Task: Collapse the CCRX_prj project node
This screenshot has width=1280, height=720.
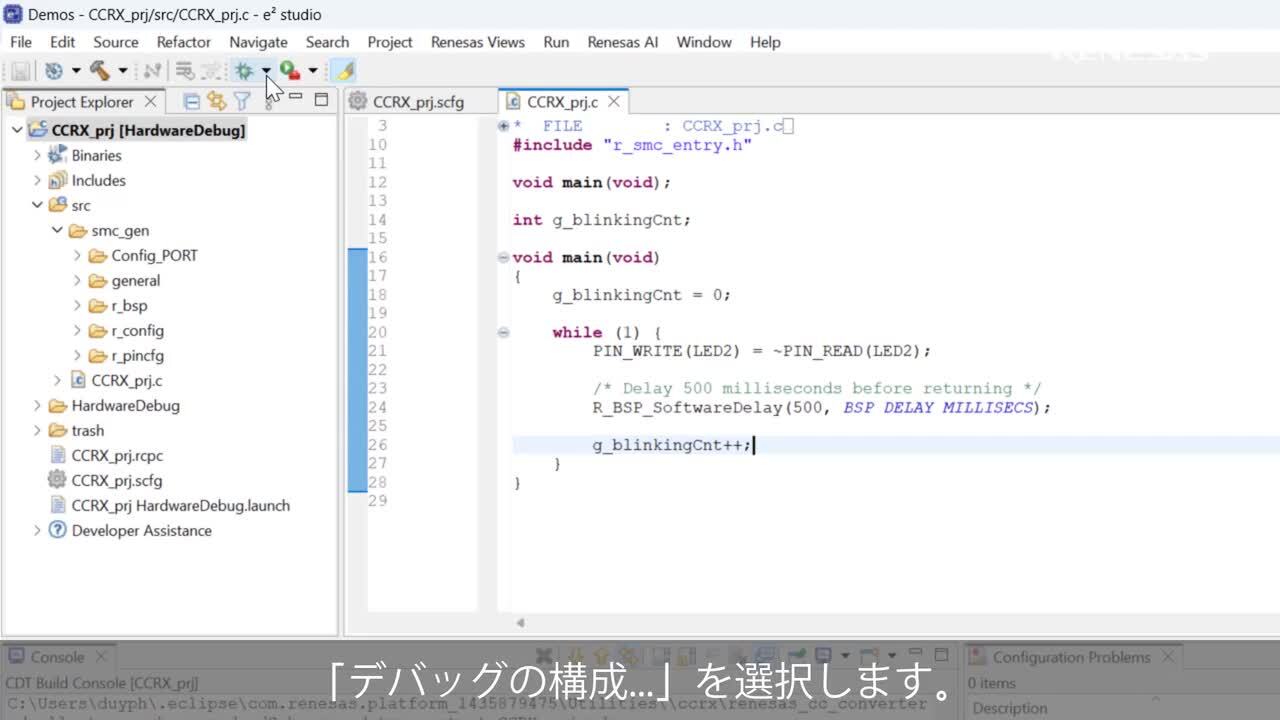Action: 17,130
